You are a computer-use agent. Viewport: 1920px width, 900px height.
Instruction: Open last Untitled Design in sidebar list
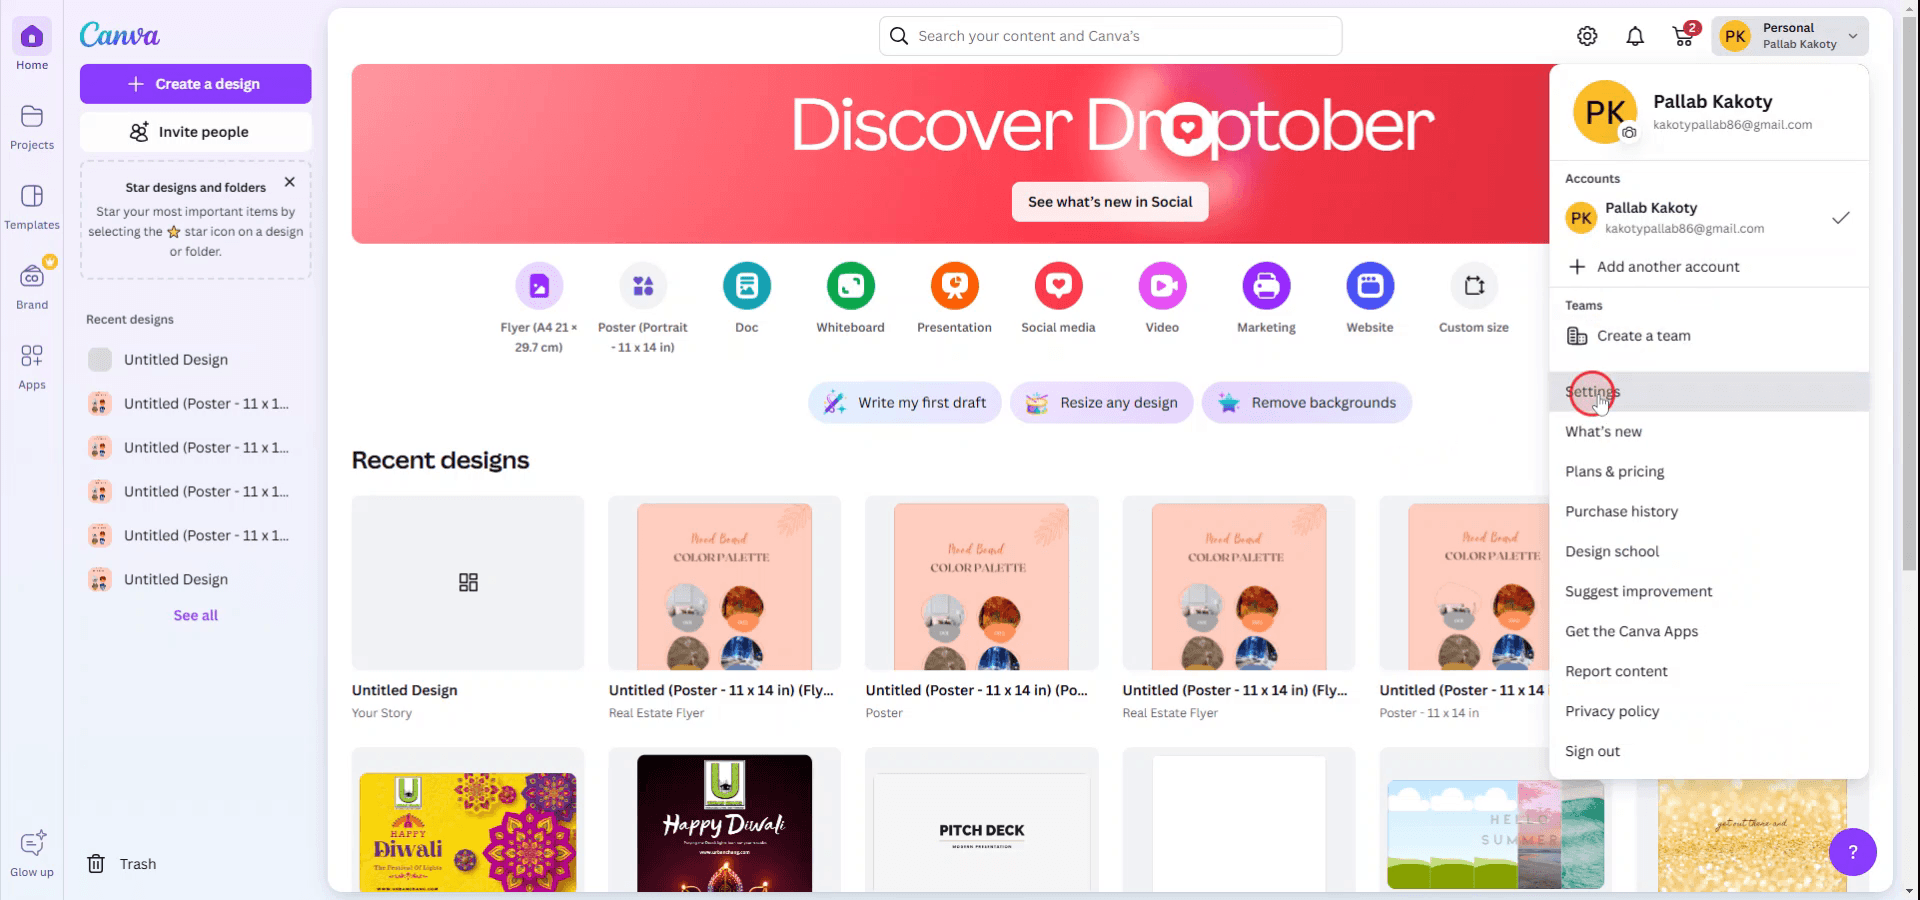[x=196, y=580]
